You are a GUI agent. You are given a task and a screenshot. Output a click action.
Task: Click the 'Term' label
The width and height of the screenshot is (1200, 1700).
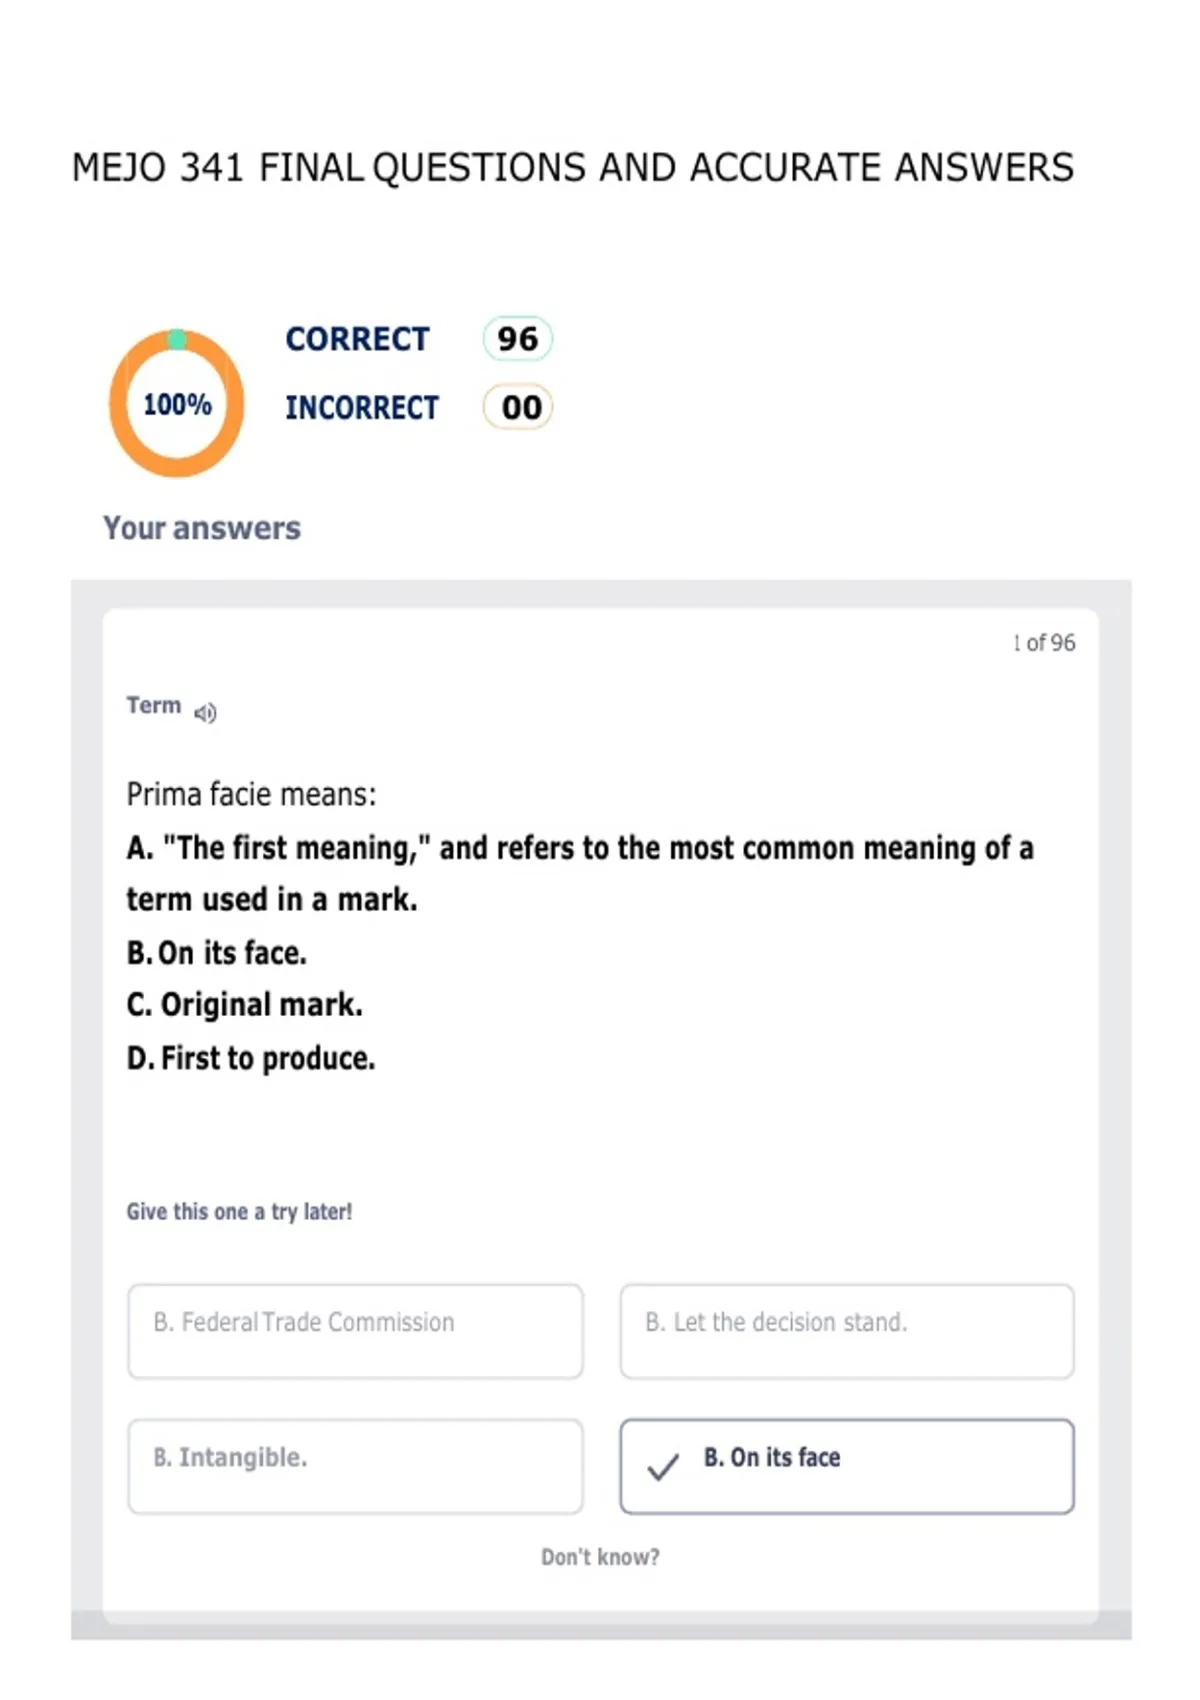click(x=154, y=706)
